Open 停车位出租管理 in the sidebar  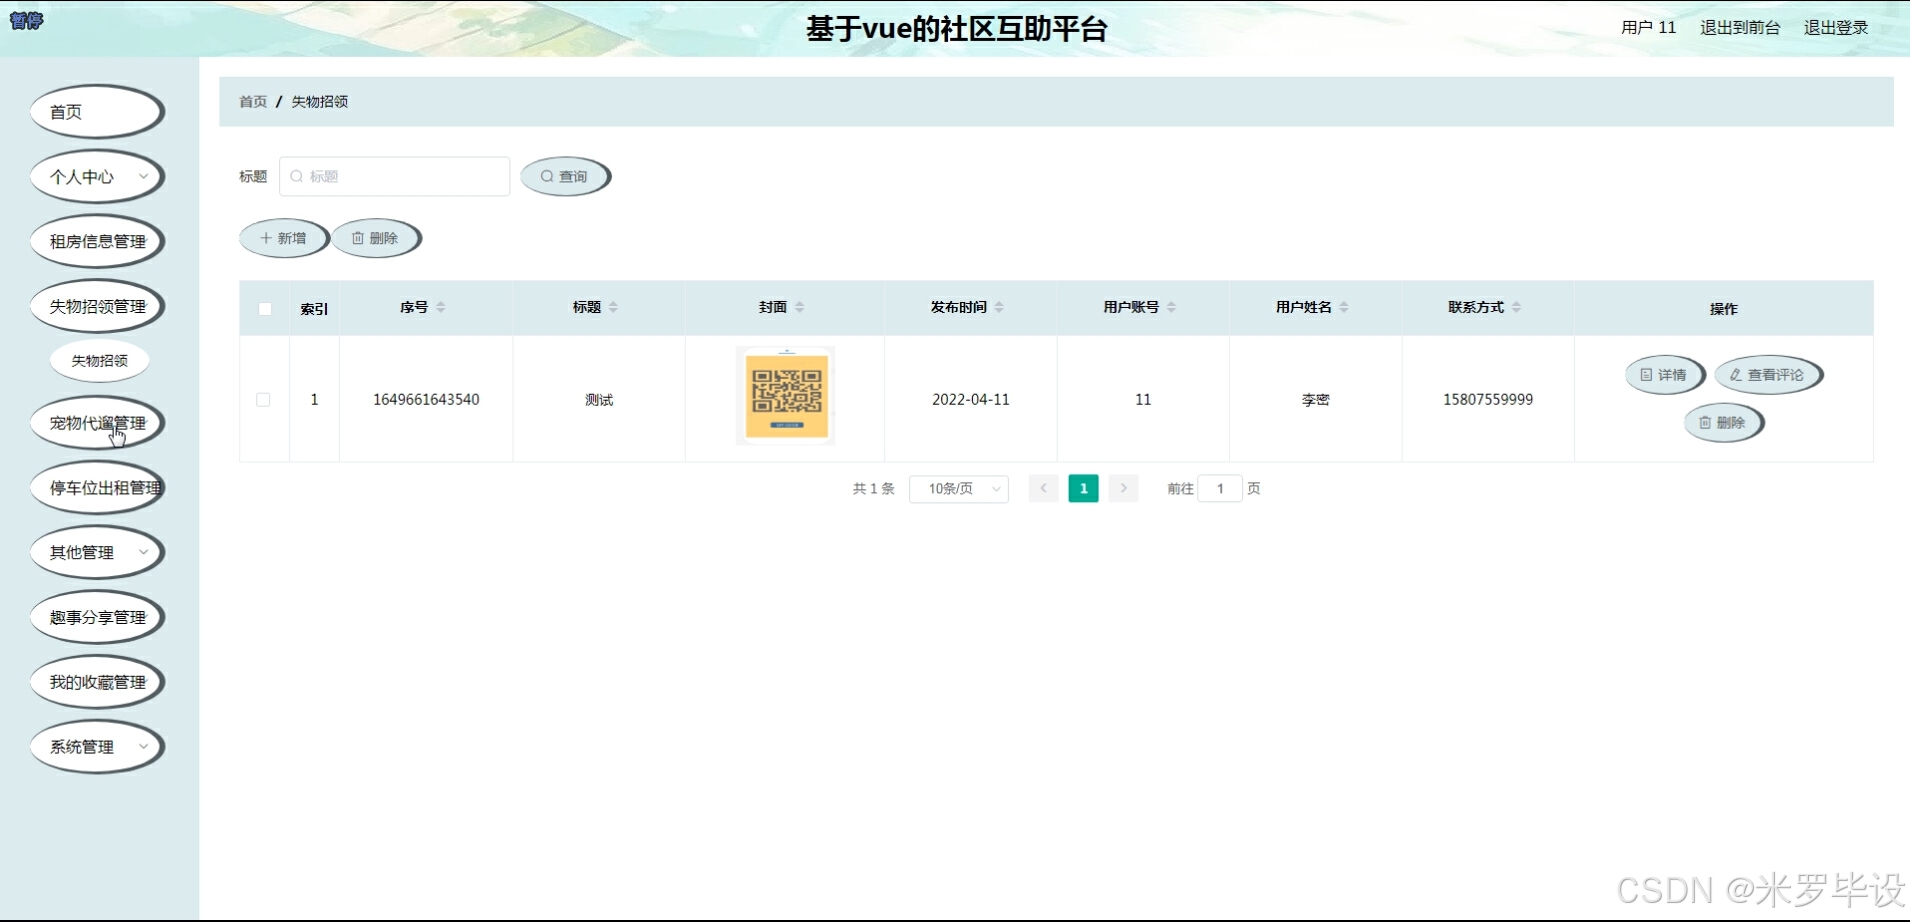point(97,488)
